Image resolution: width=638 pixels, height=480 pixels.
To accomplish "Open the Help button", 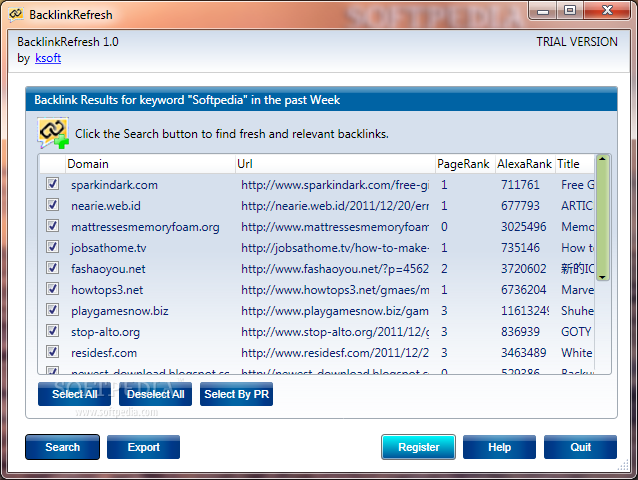I will tap(499, 447).
